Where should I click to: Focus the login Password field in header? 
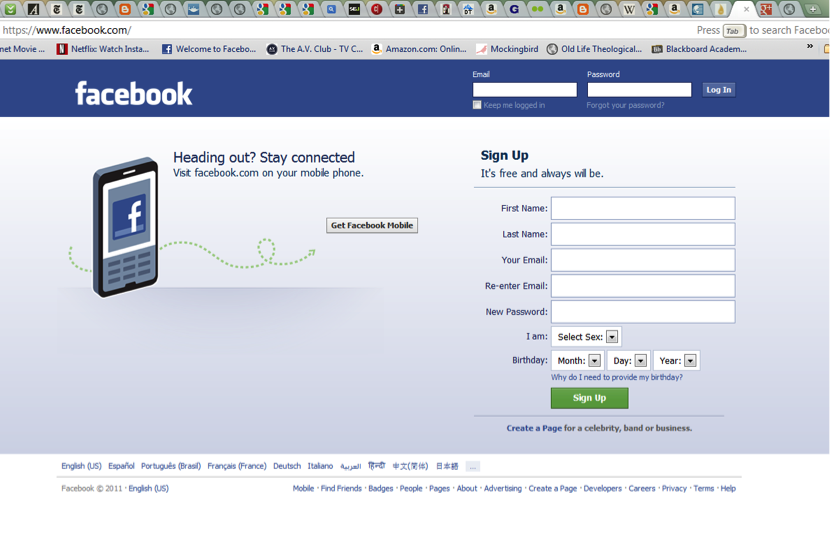[x=639, y=90]
